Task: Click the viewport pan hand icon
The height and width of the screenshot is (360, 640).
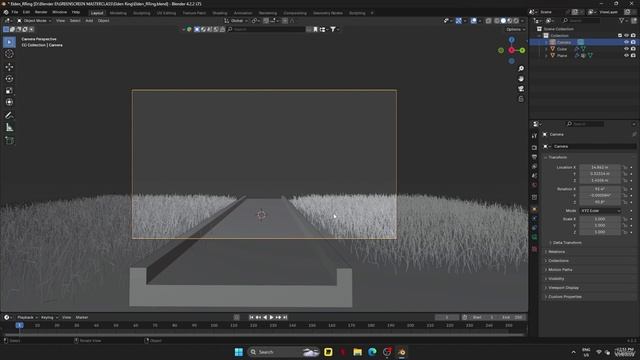Action: 521,79
